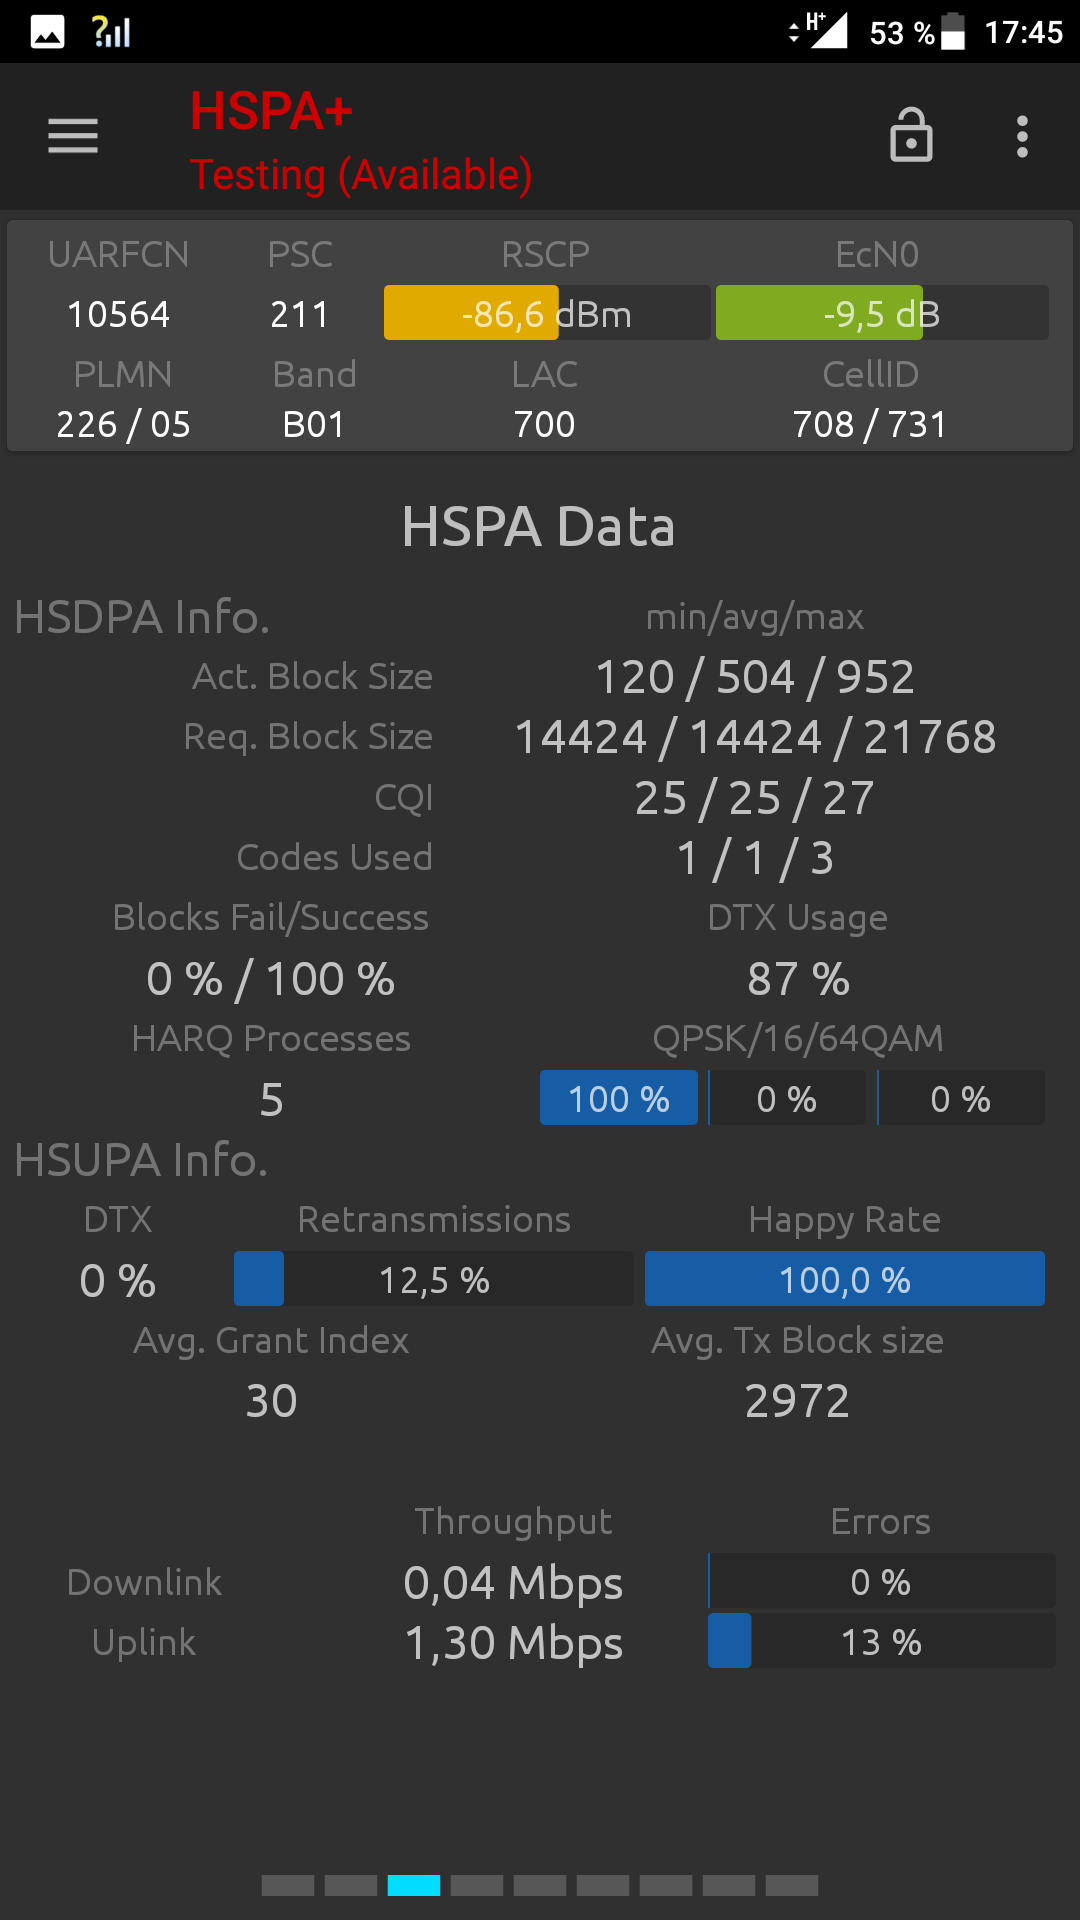Go to the first page indicator
The image size is (1080, 1920).
288,1885
